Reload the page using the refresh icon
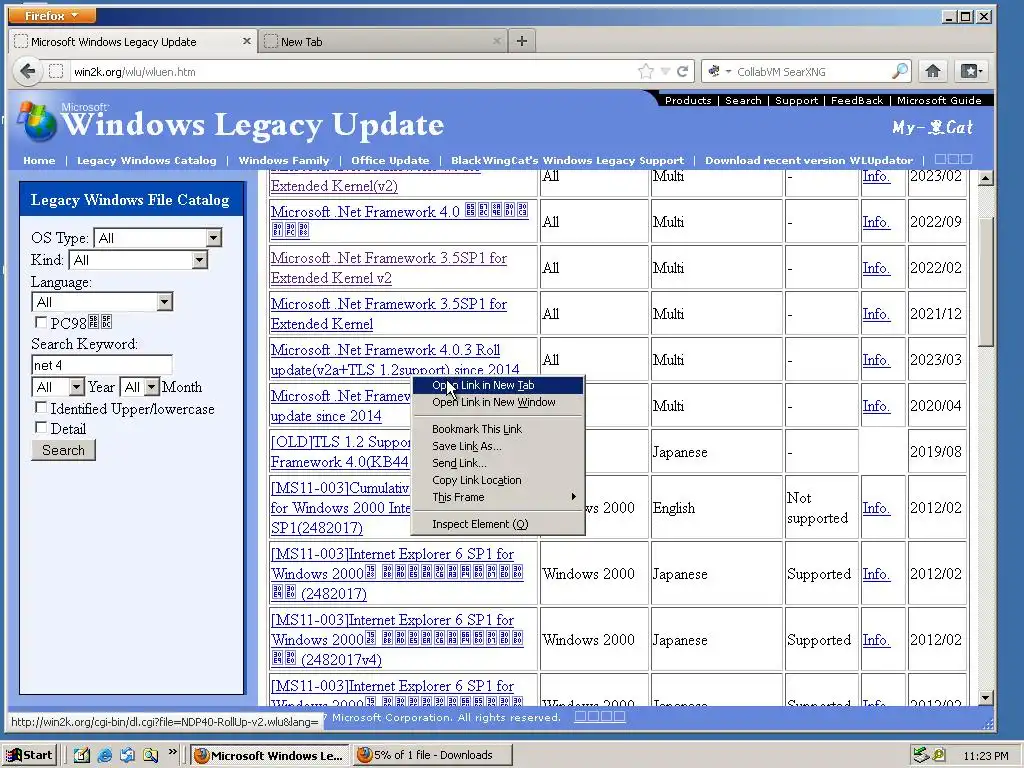1024x768 pixels. pyautogui.click(x=682, y=71)
